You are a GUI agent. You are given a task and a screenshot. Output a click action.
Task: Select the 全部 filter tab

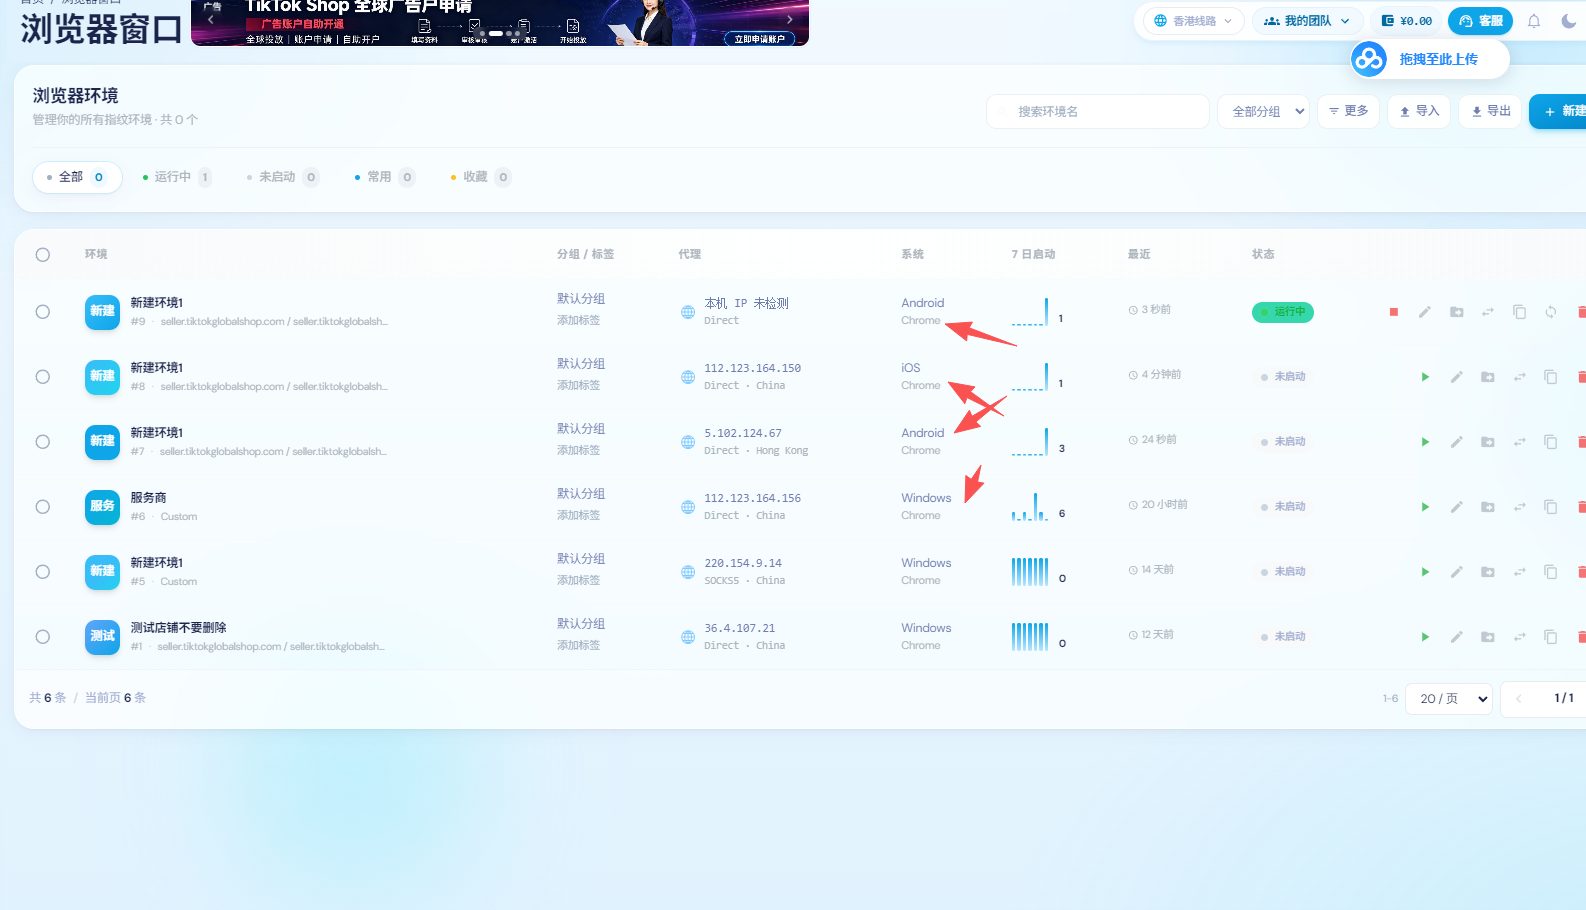78,177
